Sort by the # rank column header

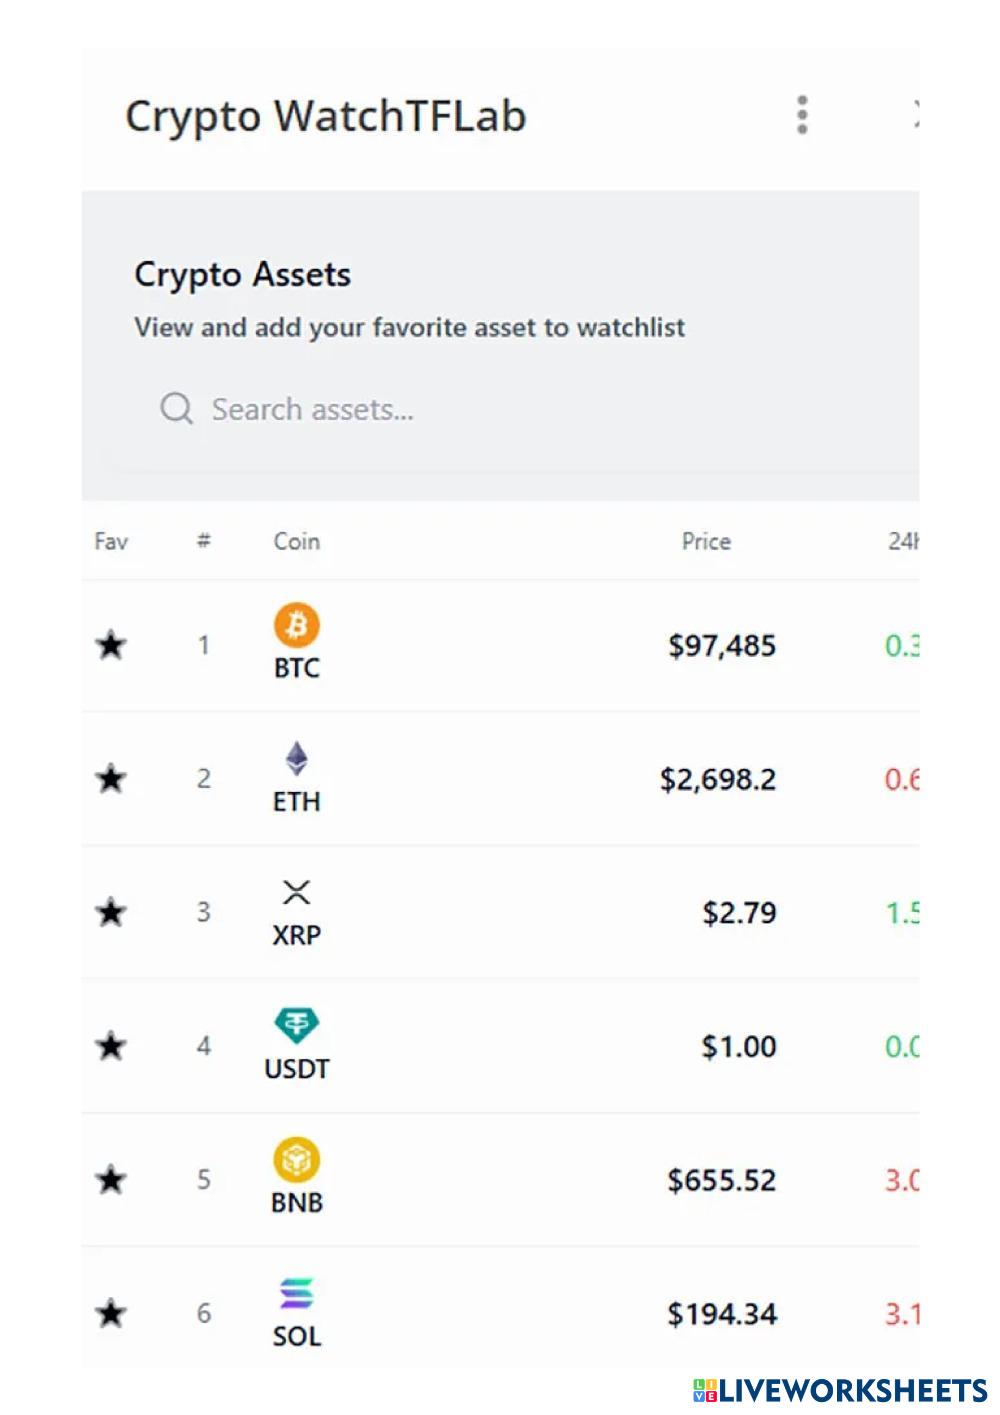204,541
